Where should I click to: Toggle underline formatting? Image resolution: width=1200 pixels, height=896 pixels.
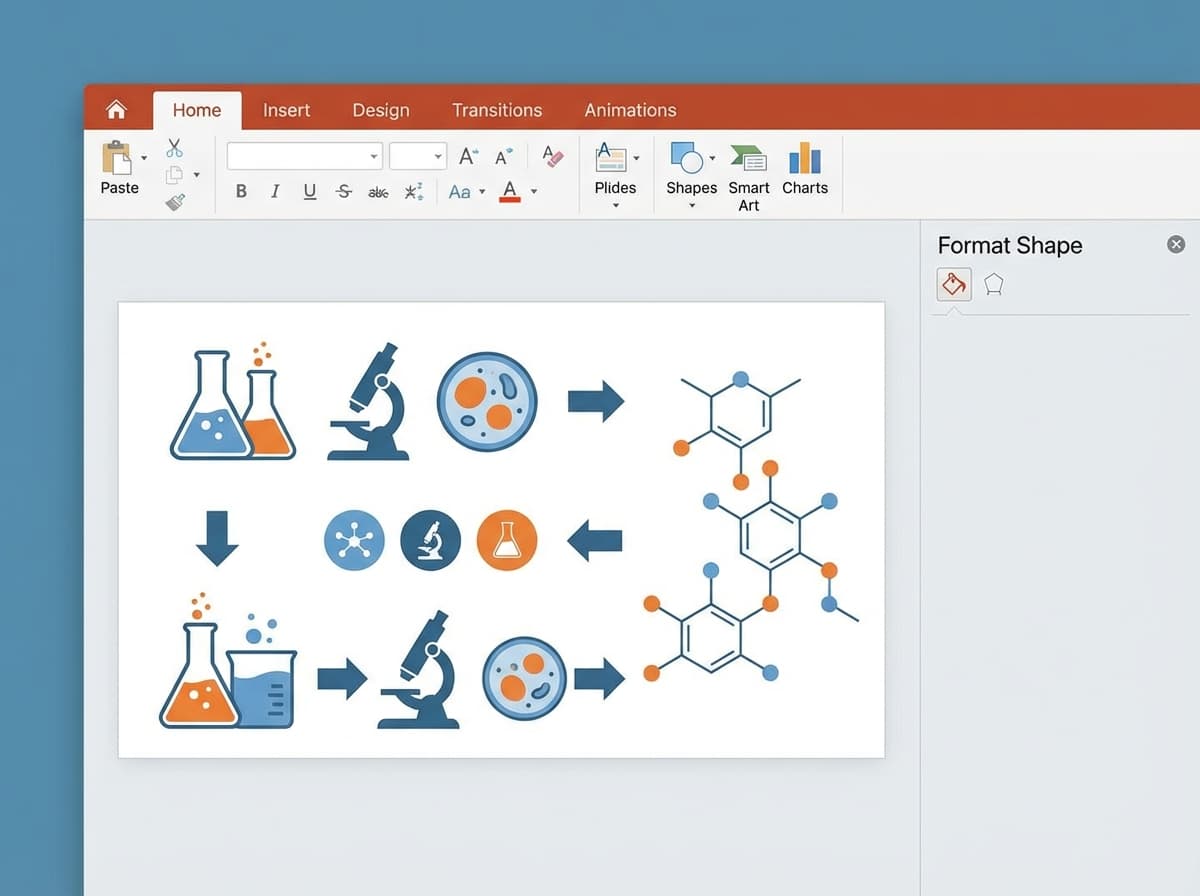point(308,191)
